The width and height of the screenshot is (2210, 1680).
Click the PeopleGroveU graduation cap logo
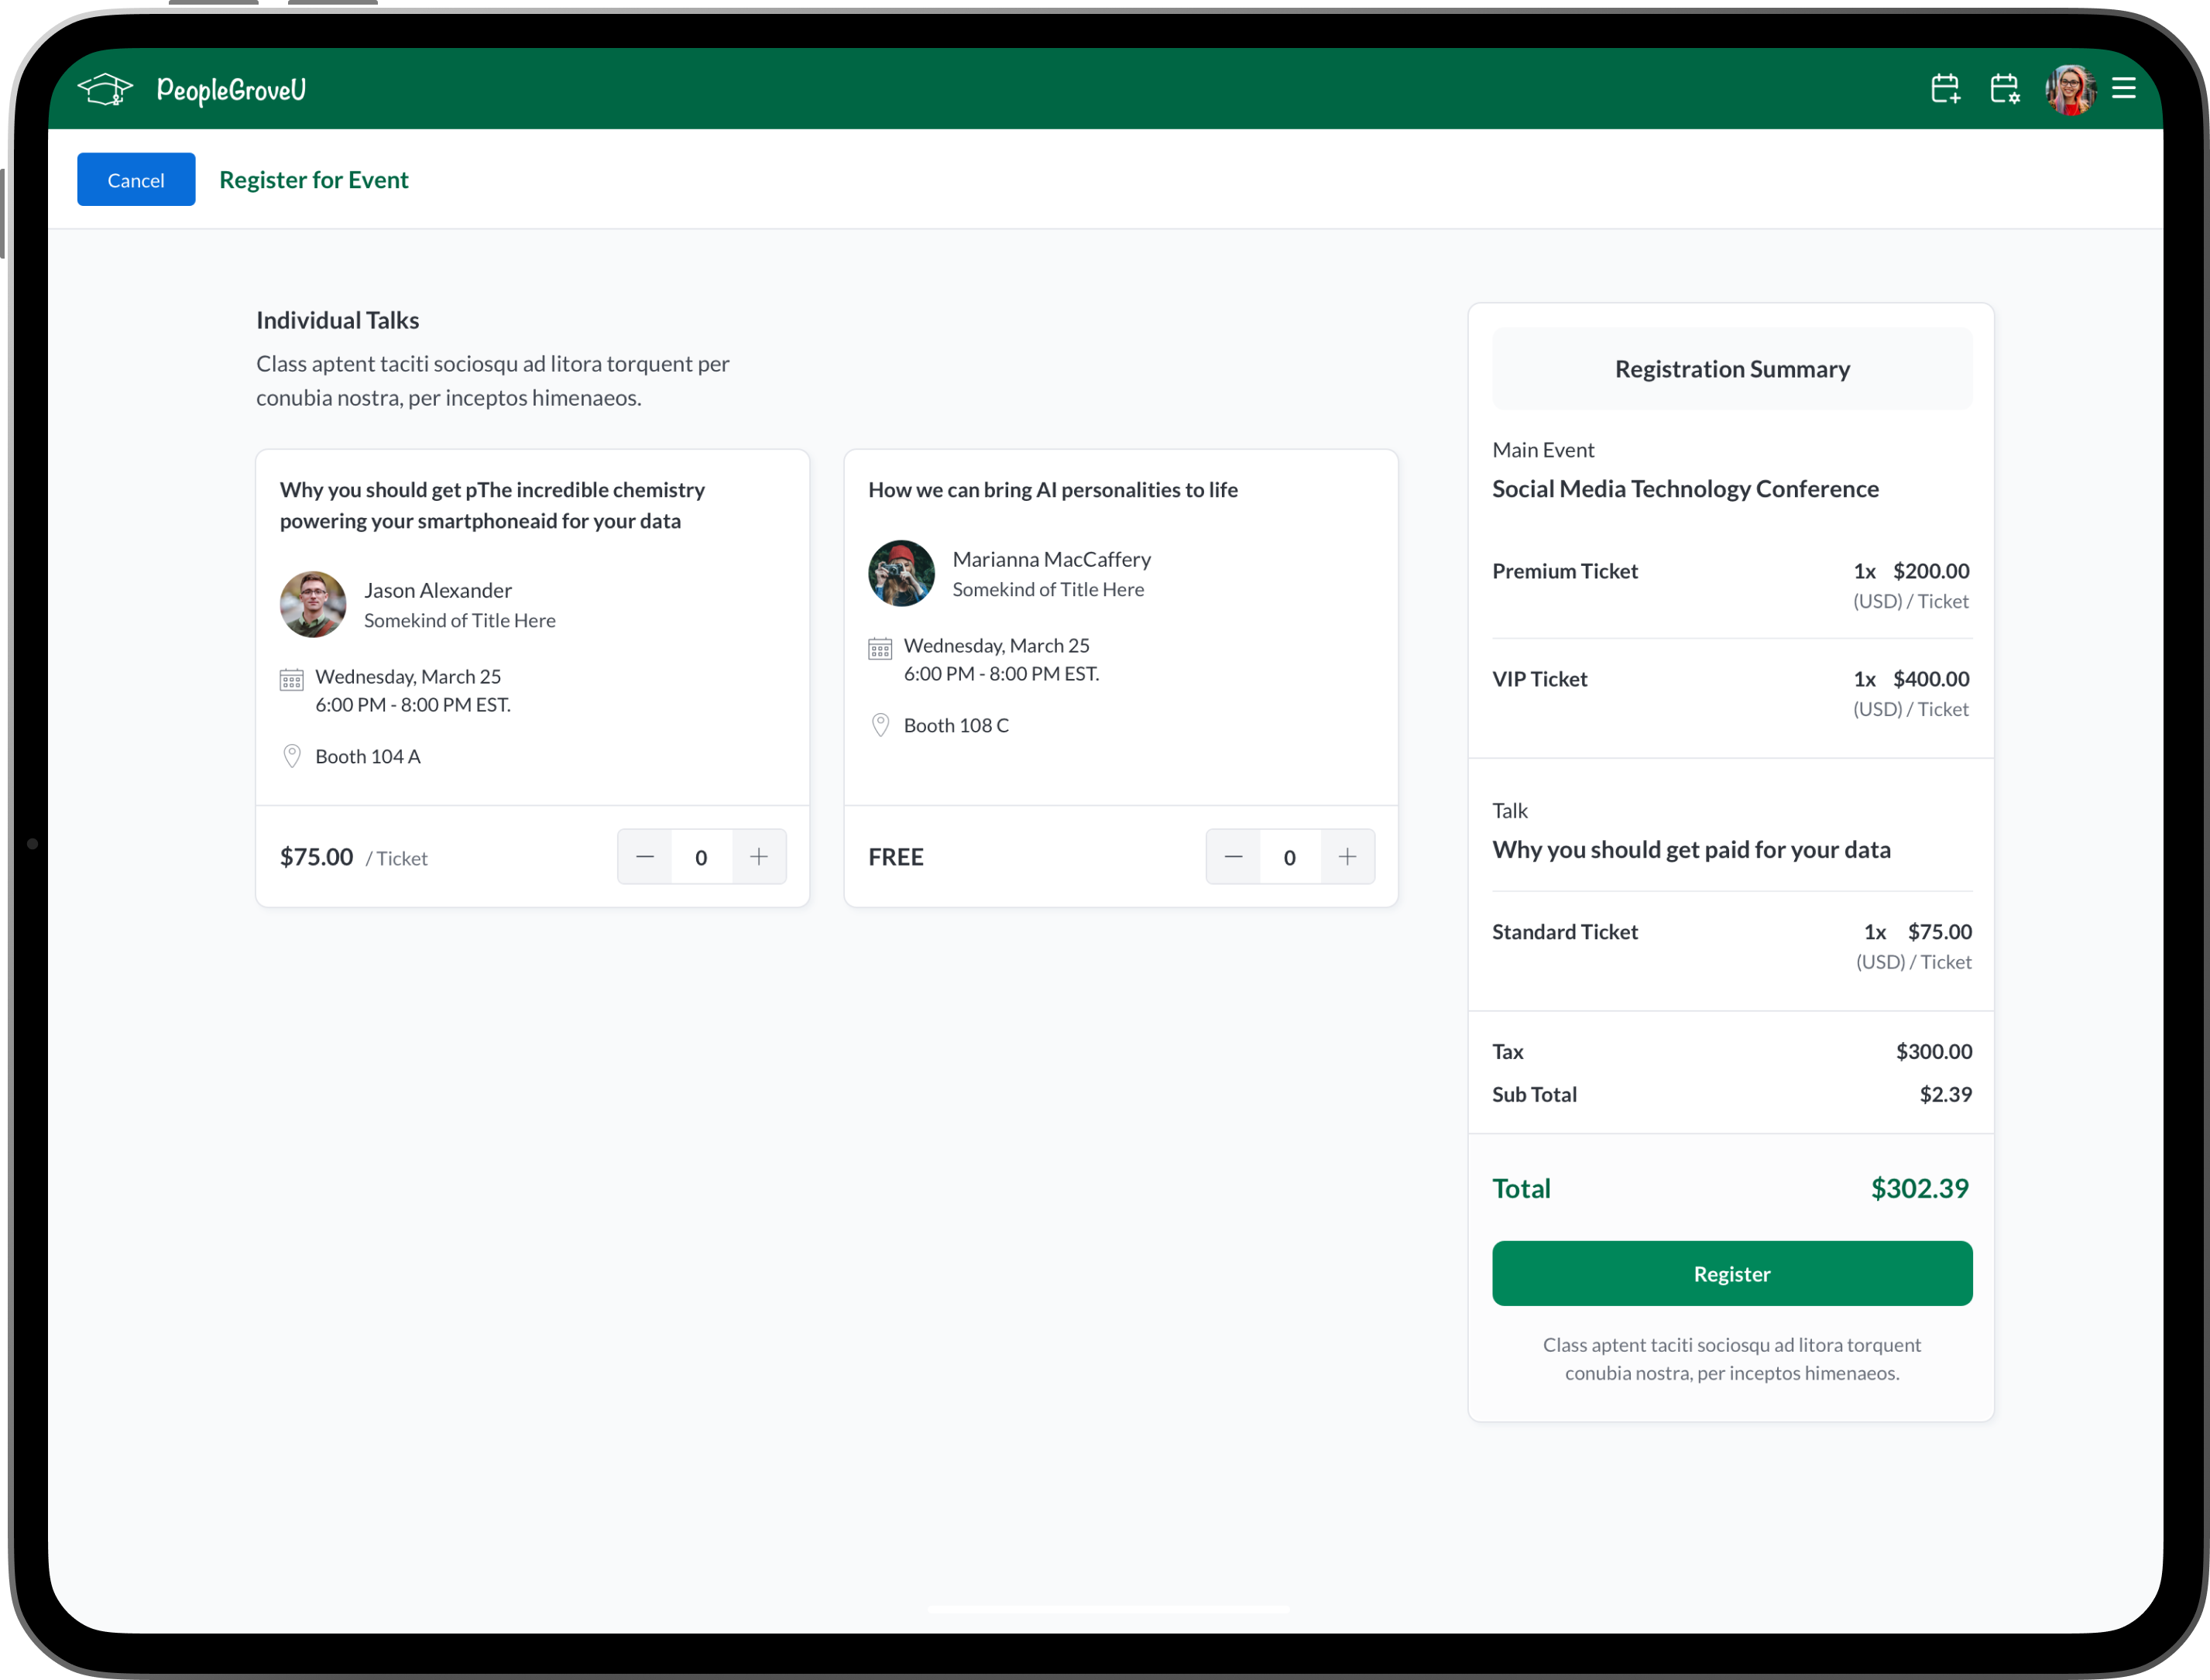click(105, 90)
